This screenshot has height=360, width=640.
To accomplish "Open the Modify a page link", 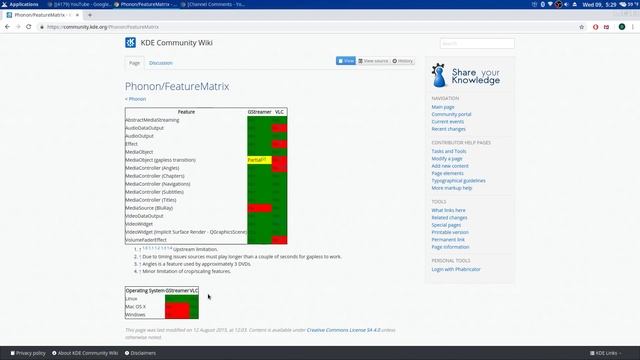I will click(x=447, y=158).
